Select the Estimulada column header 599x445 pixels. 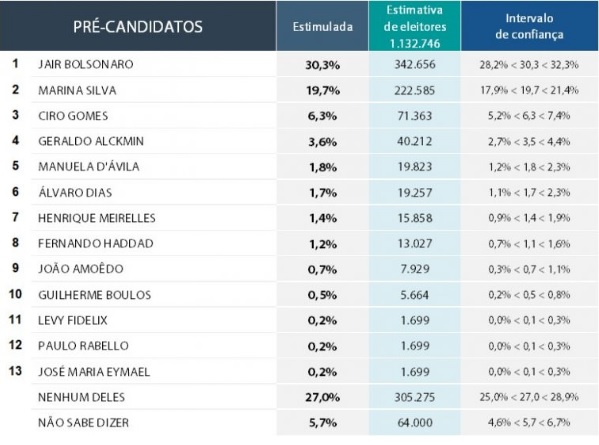(322, 27)
